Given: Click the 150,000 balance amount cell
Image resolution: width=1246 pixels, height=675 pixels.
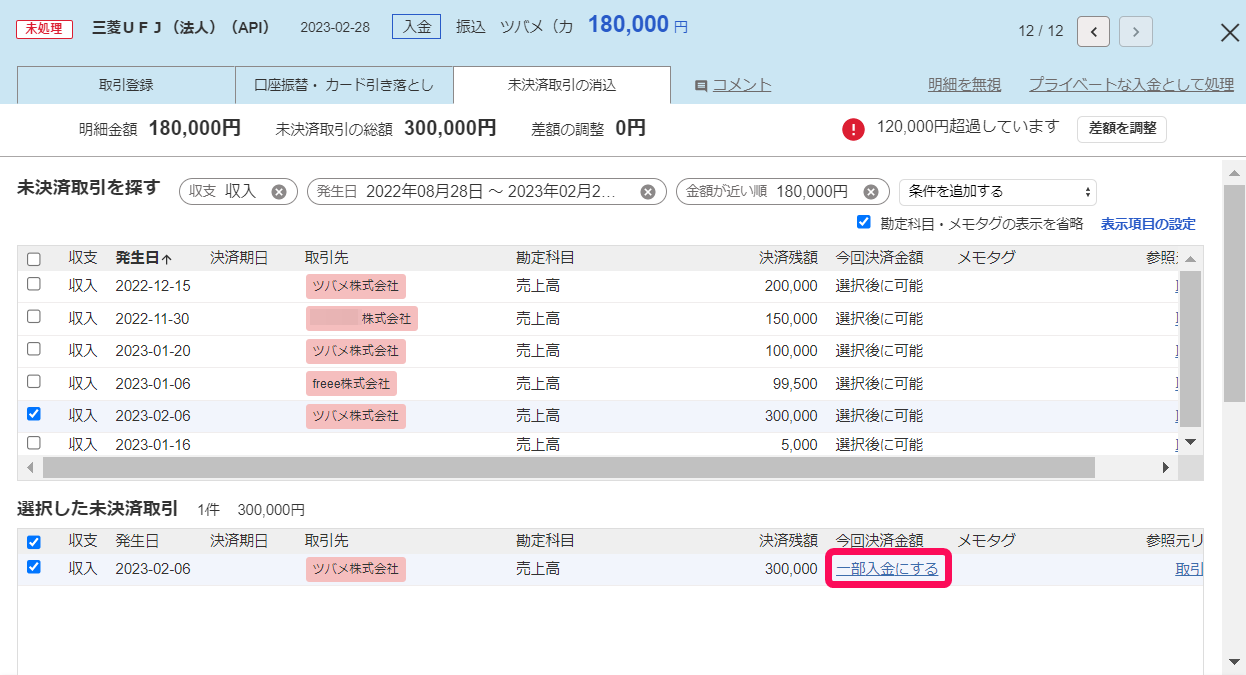Looking at the screenshot, I should coord(791,318).
